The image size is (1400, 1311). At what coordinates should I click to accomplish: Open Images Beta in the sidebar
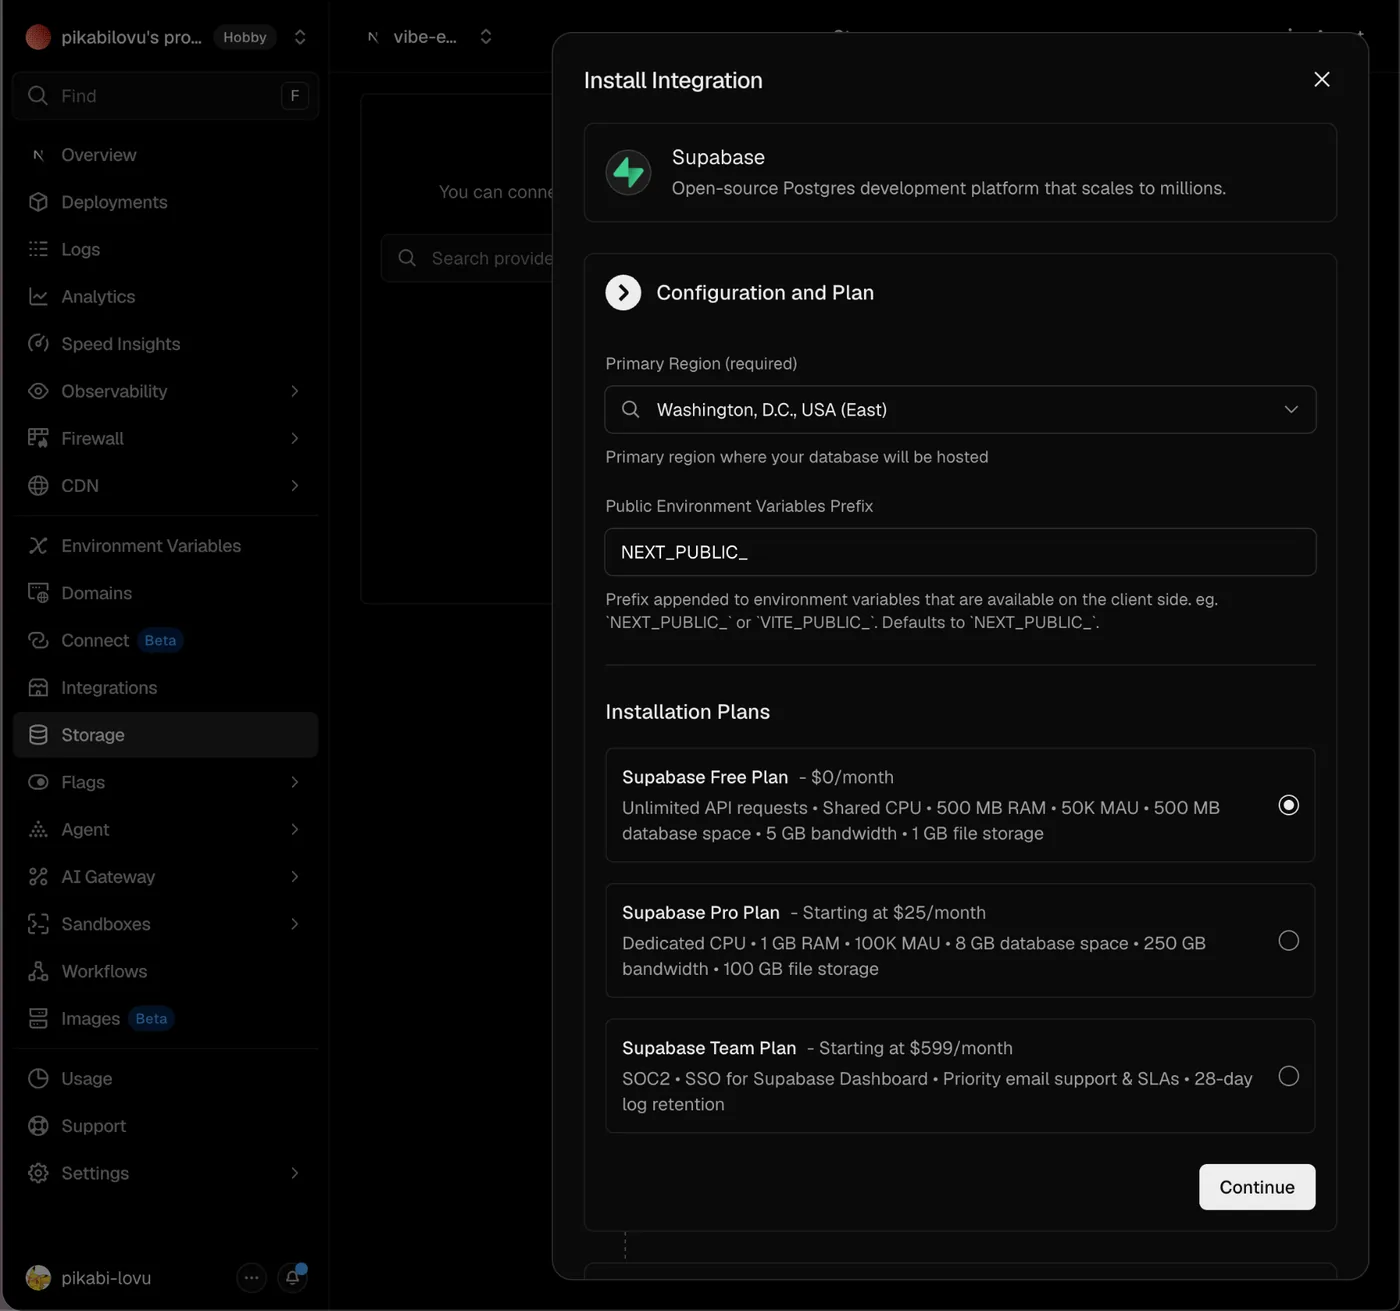pos(165,1018)
